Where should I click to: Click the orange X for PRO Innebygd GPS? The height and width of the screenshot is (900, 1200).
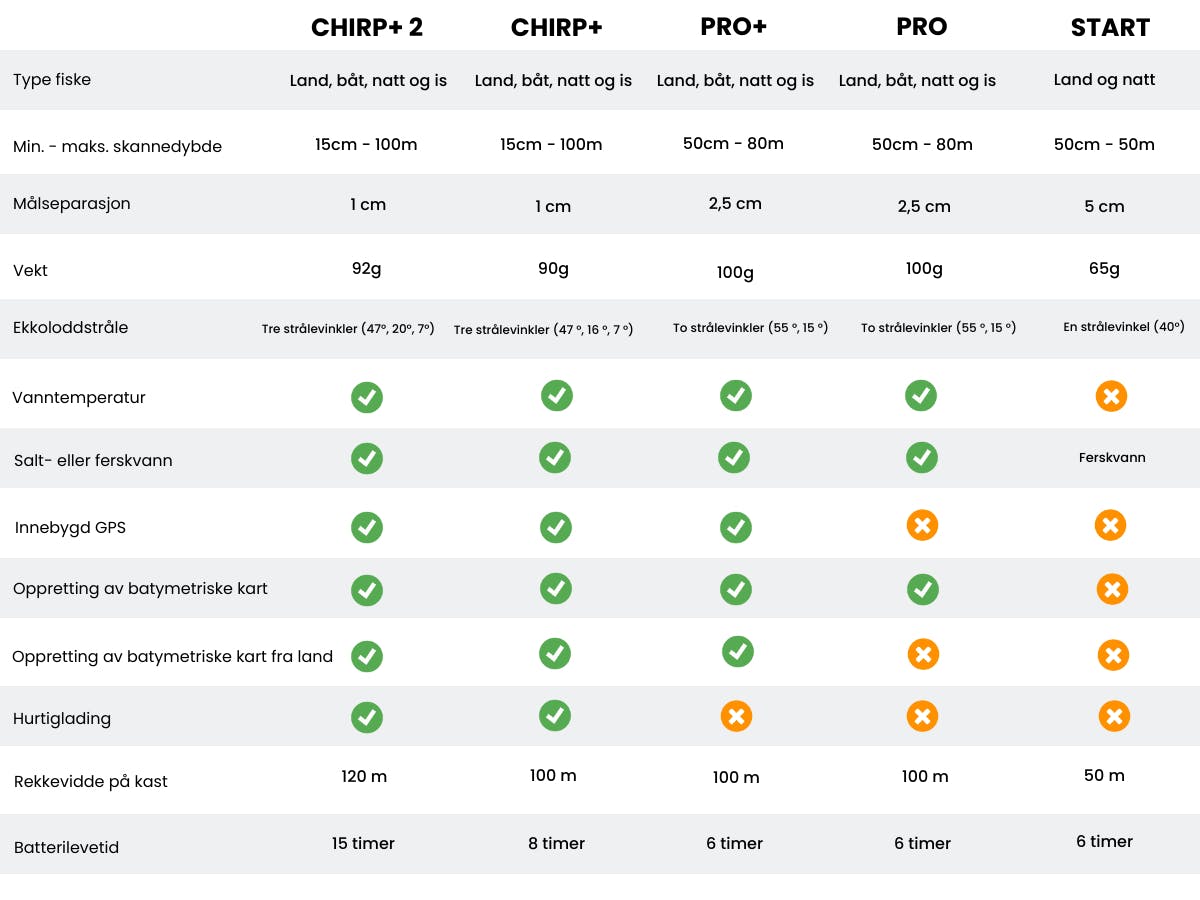click(923, 525)
